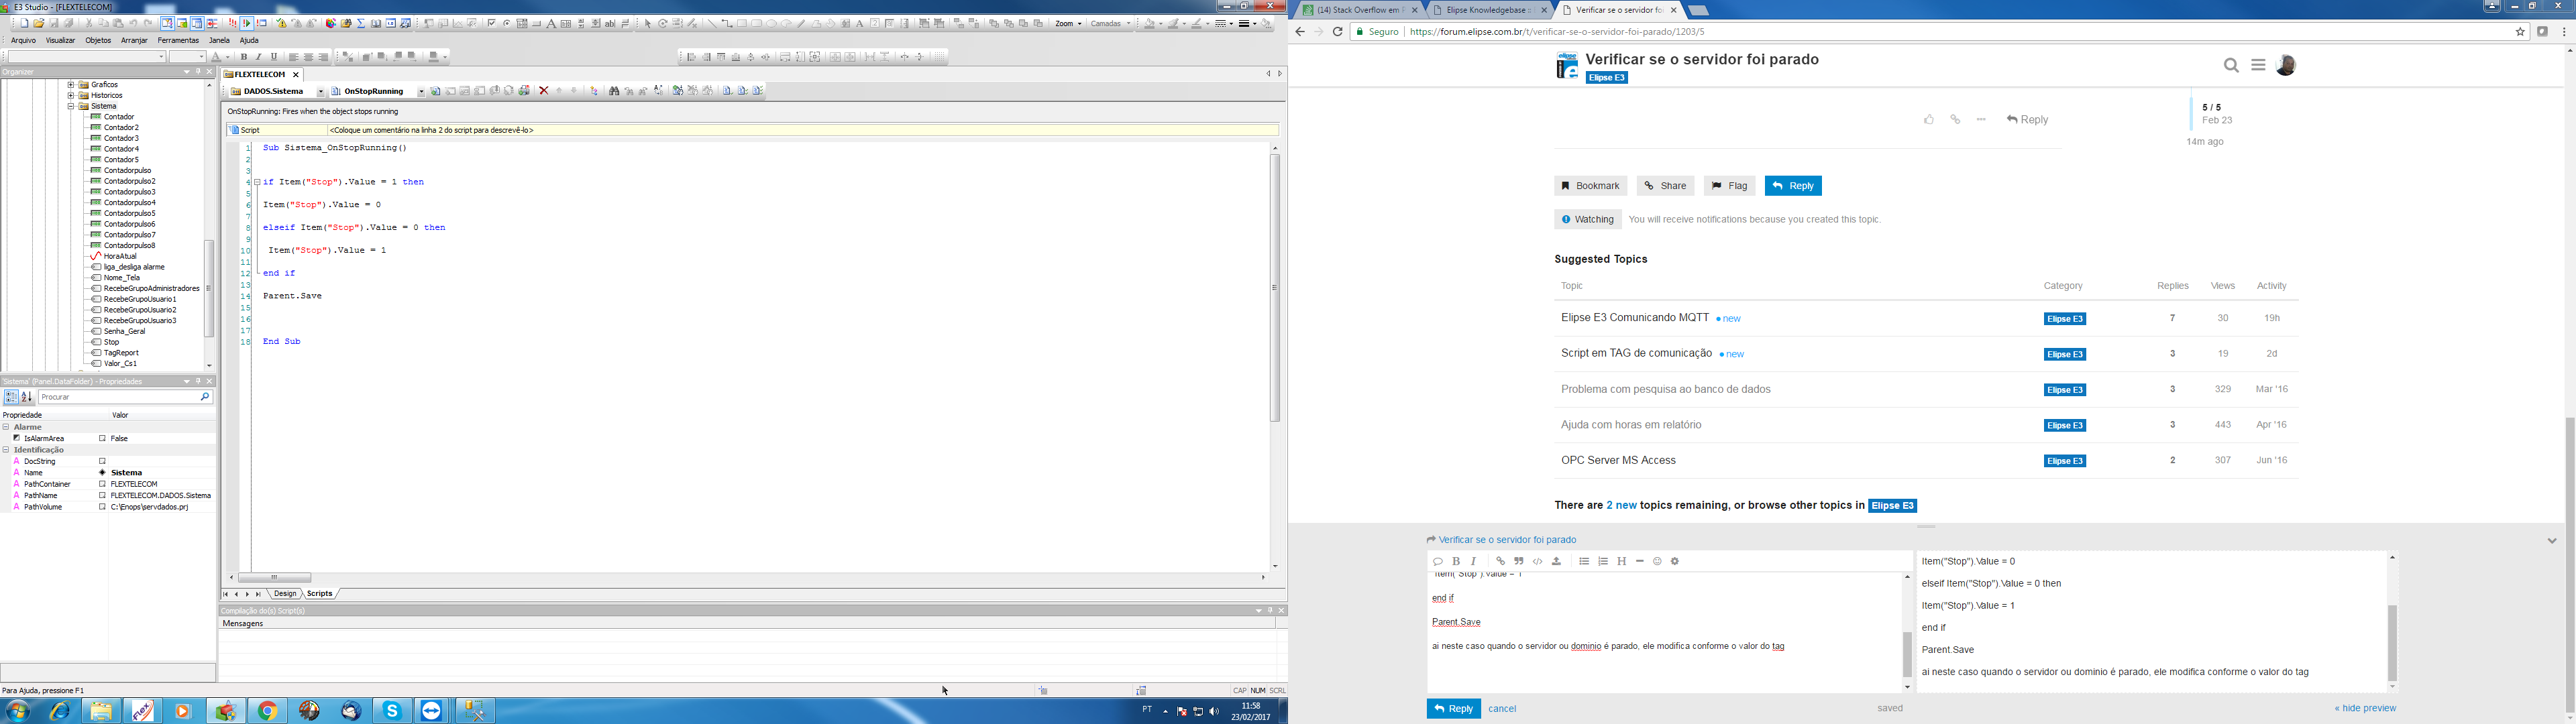Viewport: 2576px width, 724px height.
Task: Click the font color A swatch
Action: point(217,57)
